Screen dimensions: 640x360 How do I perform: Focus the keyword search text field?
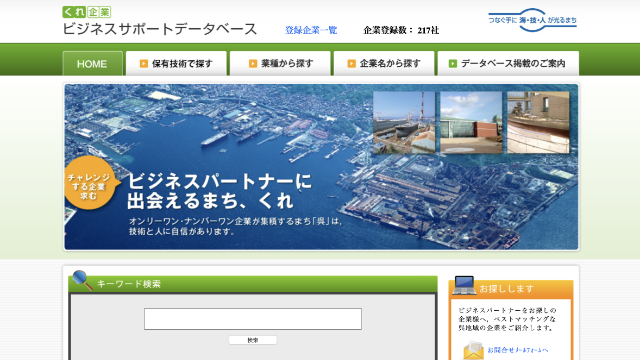[x=253, y=319]
